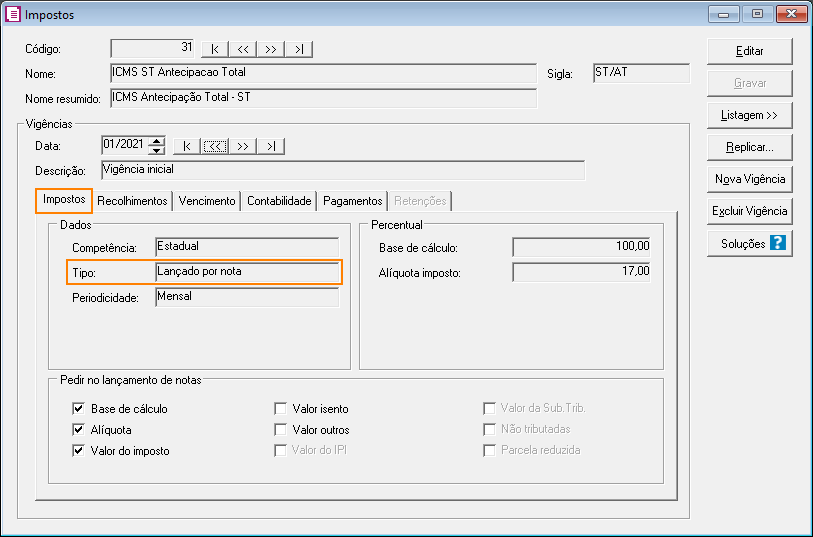Decrease the Data field with down arrow
The height and width of the screenshot is (537, 813).
point(156,151)
